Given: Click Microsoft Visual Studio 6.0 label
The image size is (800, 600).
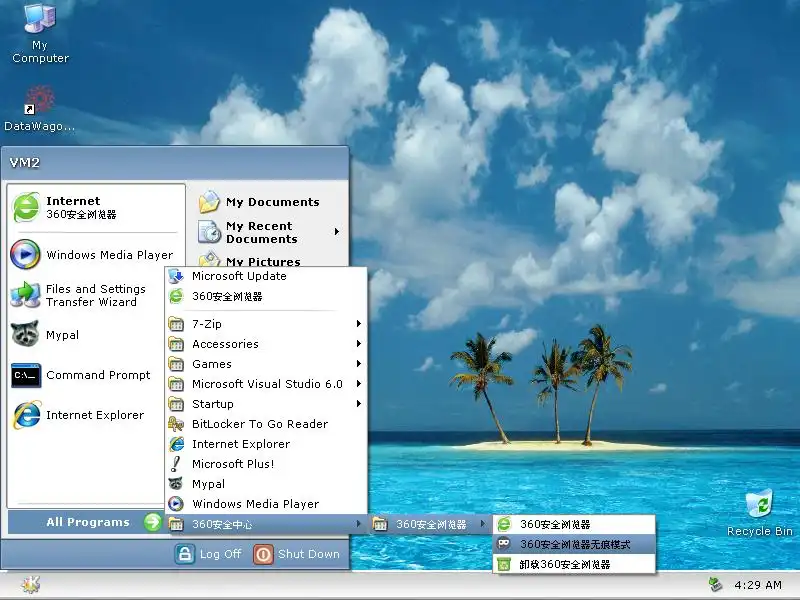Looking at the screenshot, I should click(267, 384).
